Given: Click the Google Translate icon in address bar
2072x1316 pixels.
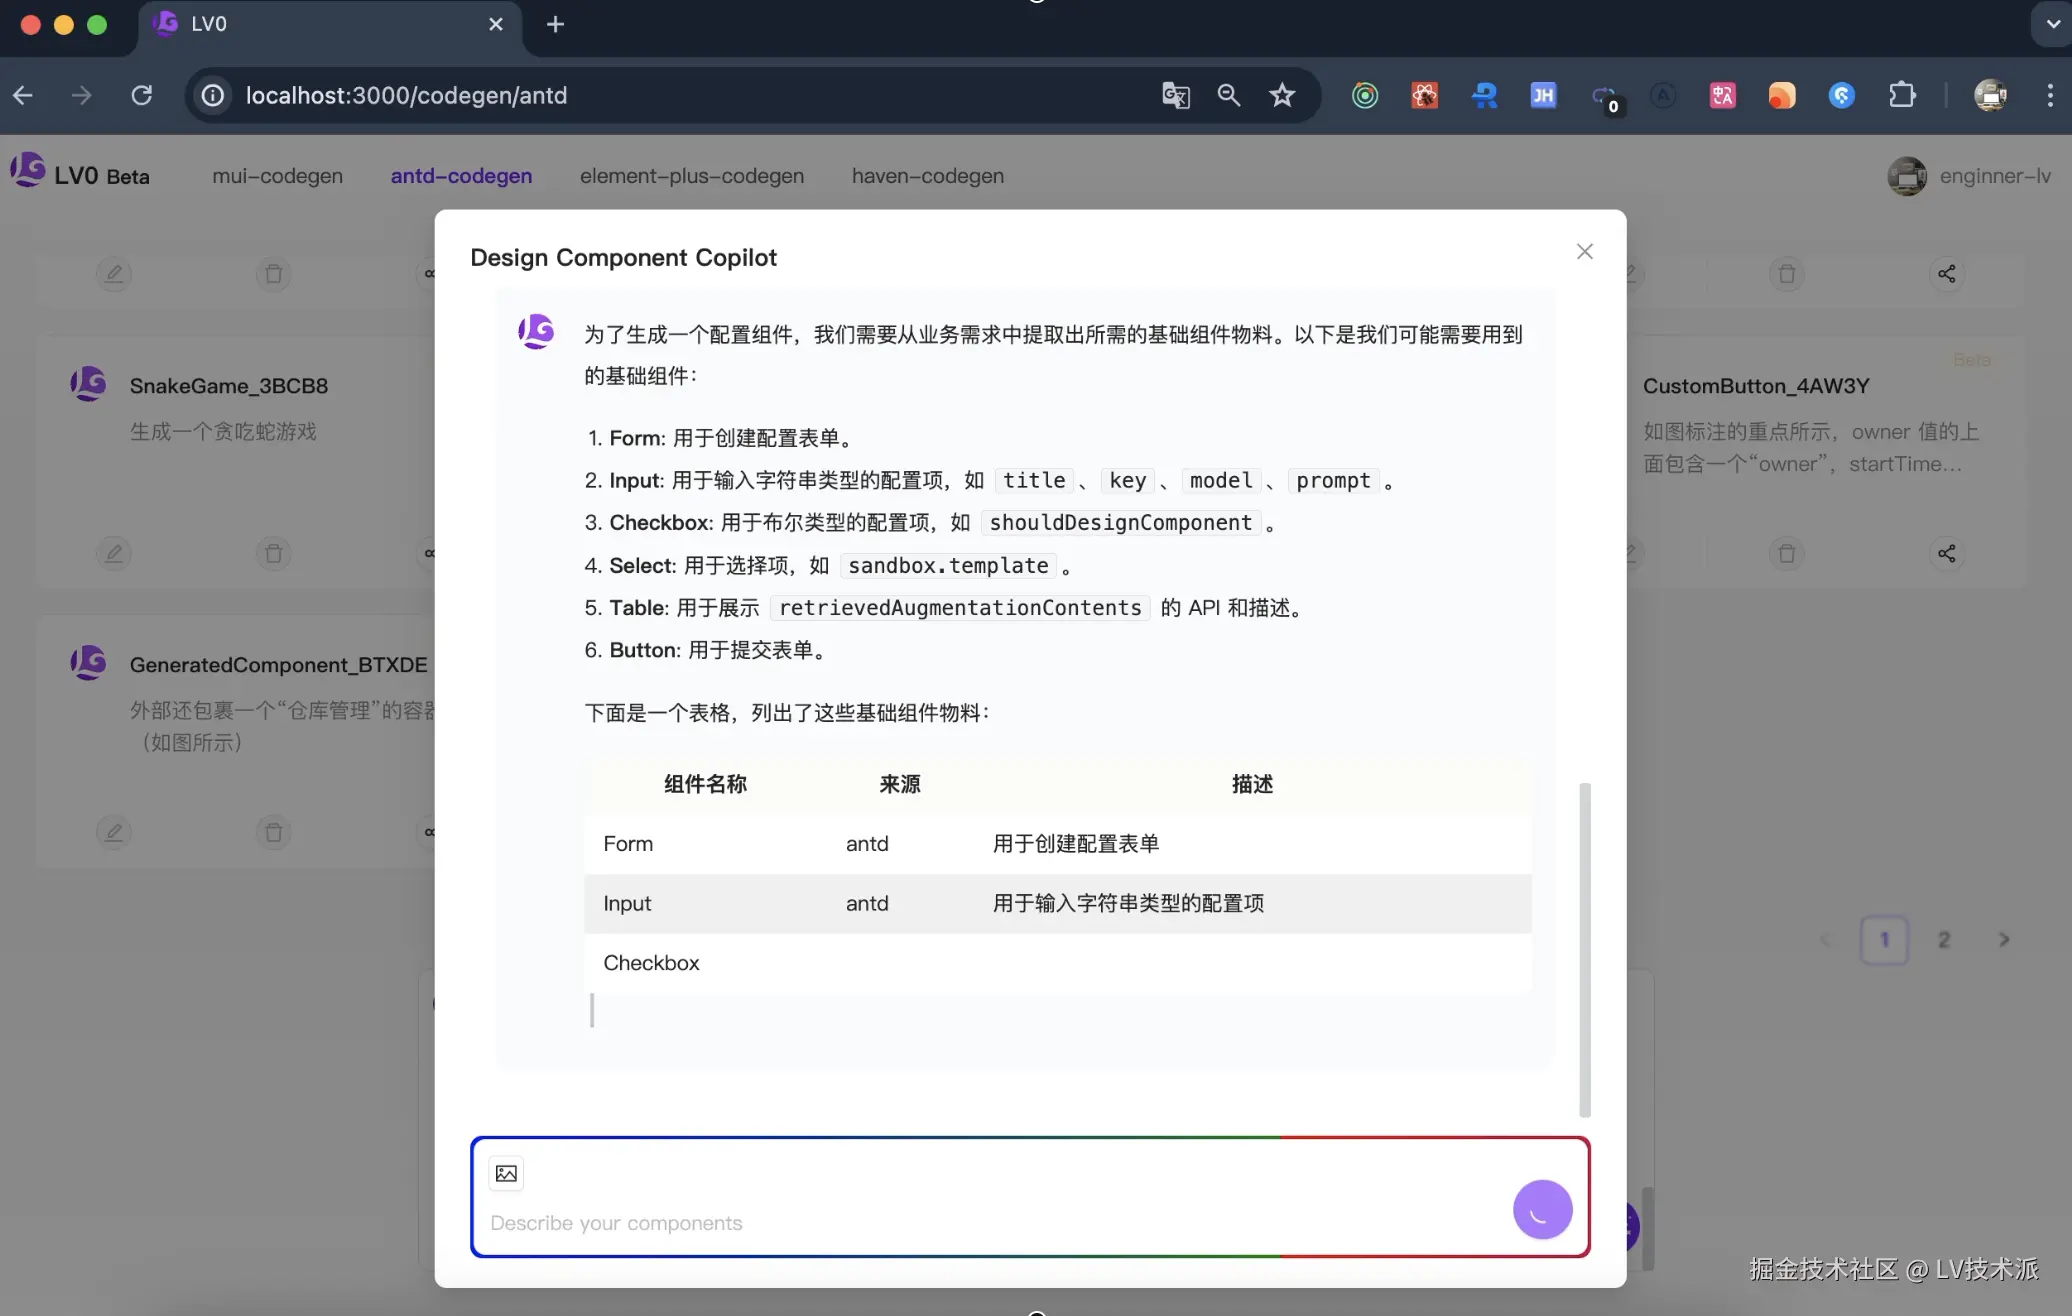Looking at the screenshot, I should tap(1175, 95).
